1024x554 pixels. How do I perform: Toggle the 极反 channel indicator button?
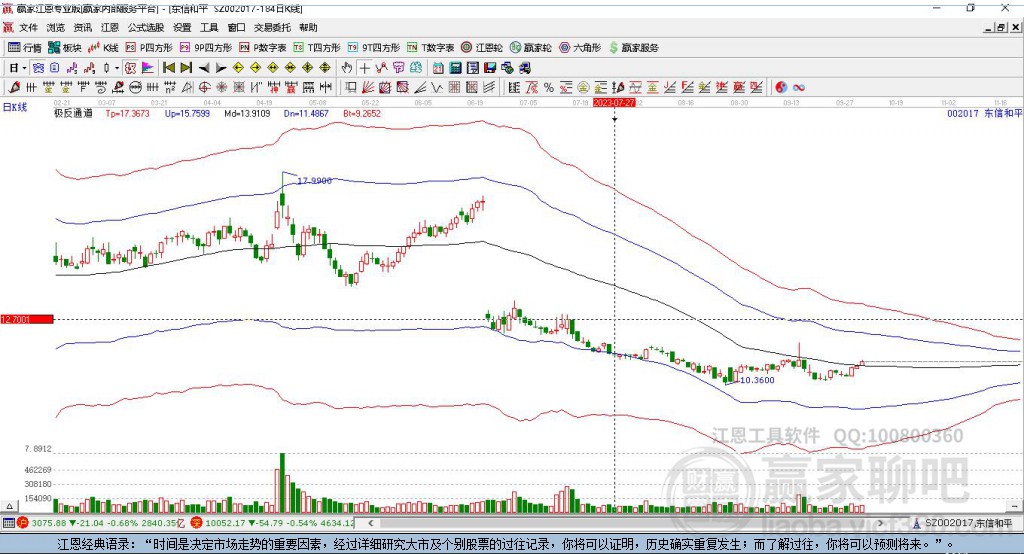click(130, 68)
